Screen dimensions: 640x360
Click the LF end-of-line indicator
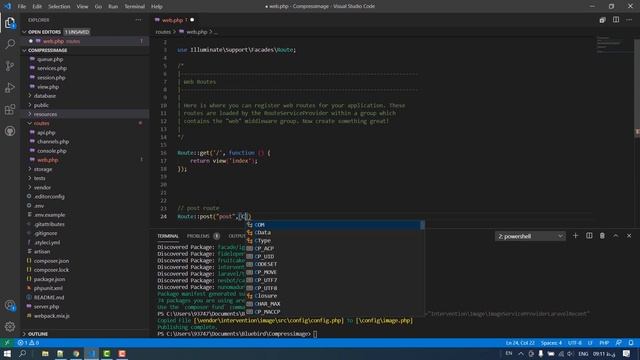[x=590, y=343]
